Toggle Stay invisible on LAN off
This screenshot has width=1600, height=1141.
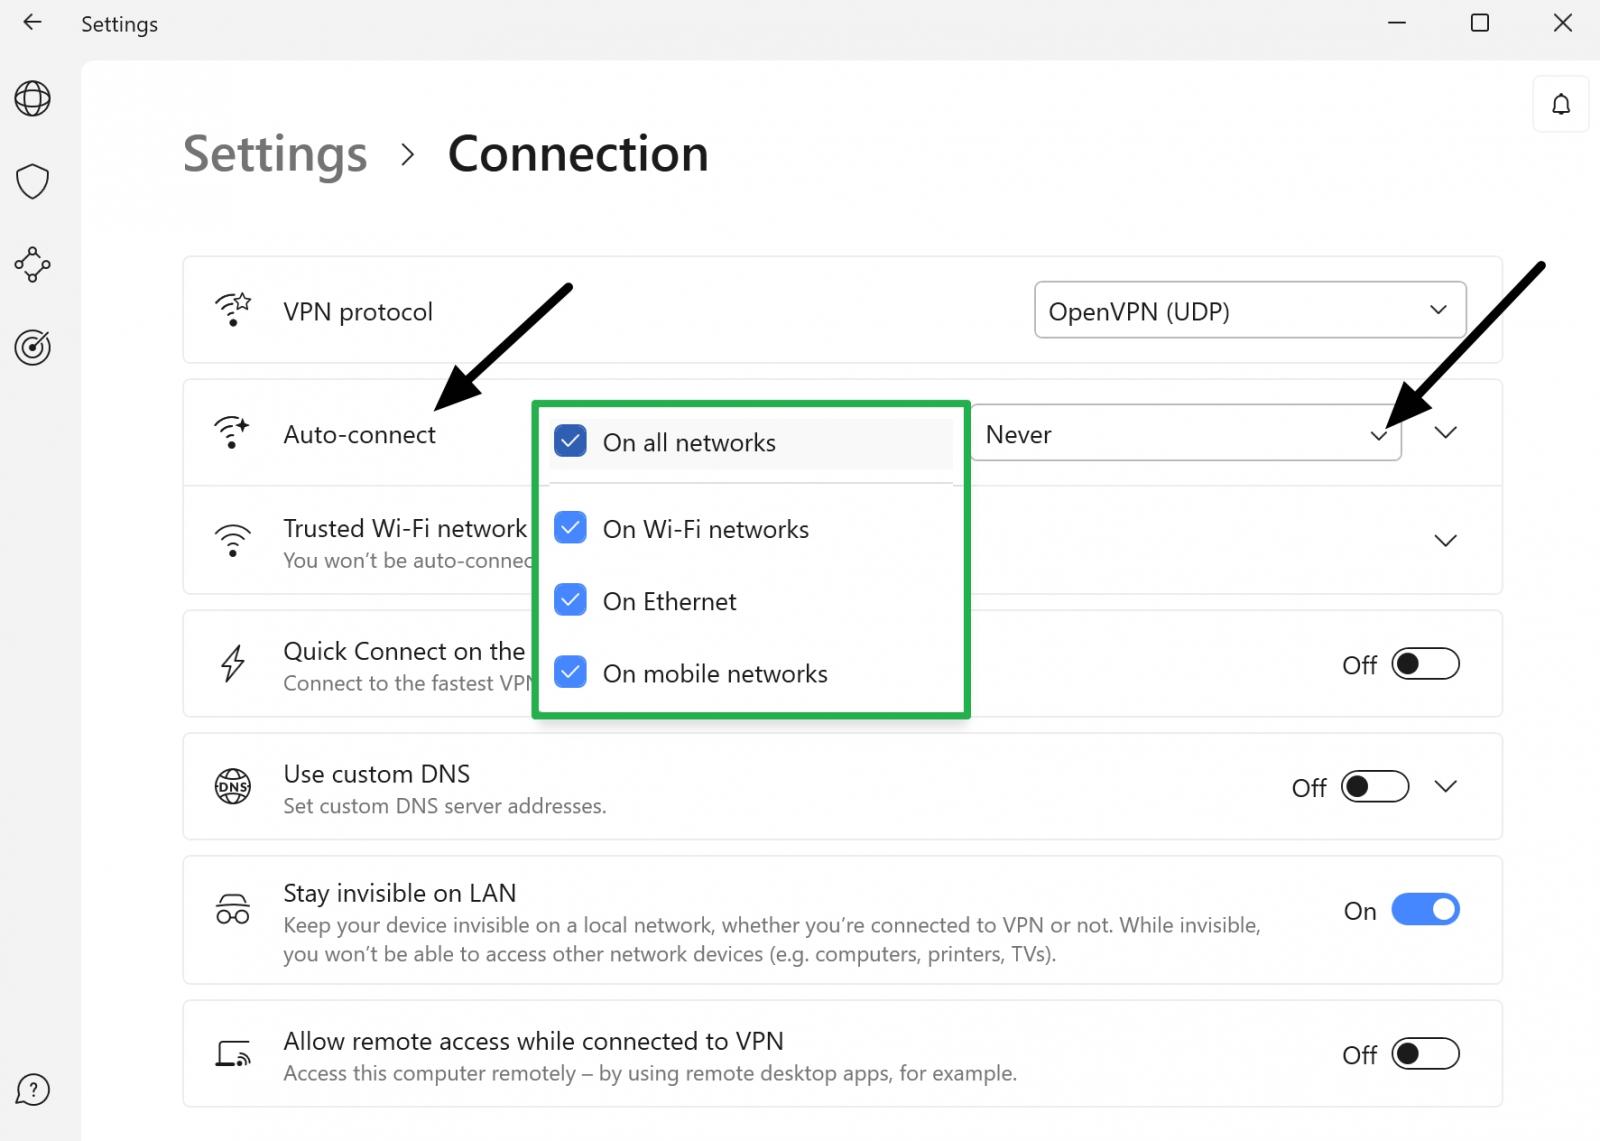(1426, 909)
